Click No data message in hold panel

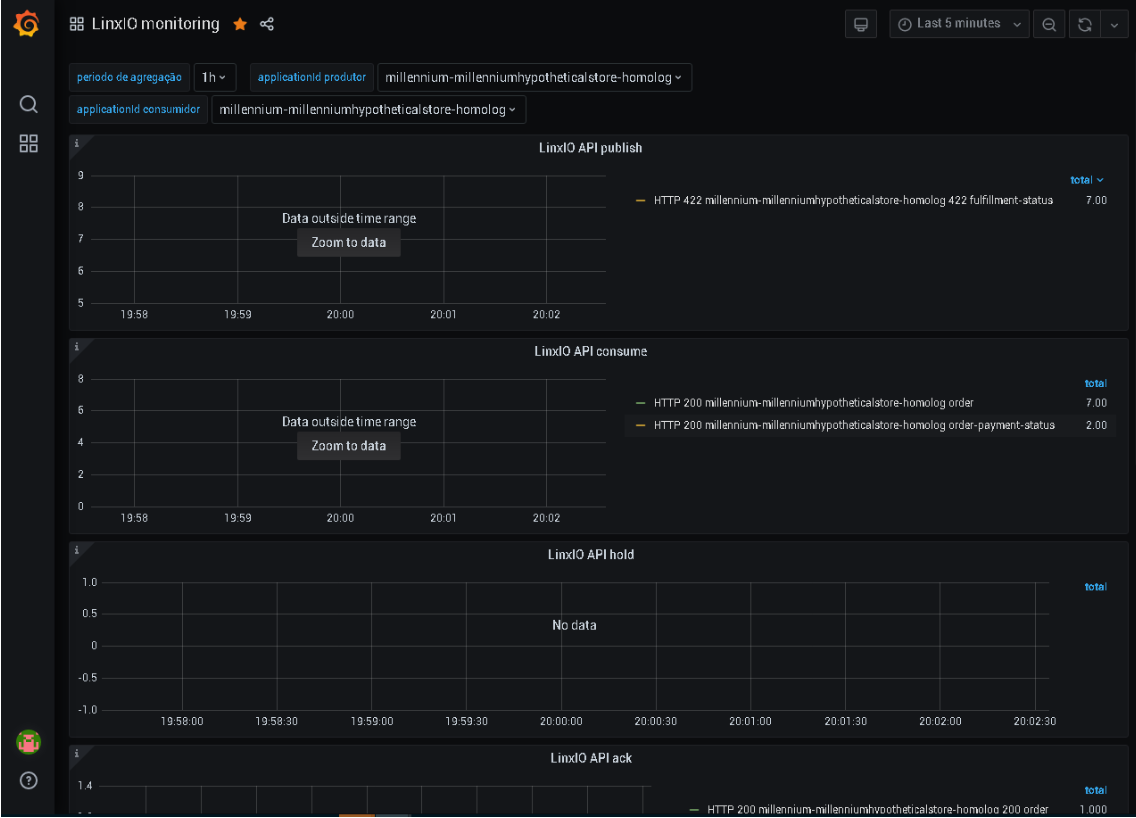tap(574, 625)
